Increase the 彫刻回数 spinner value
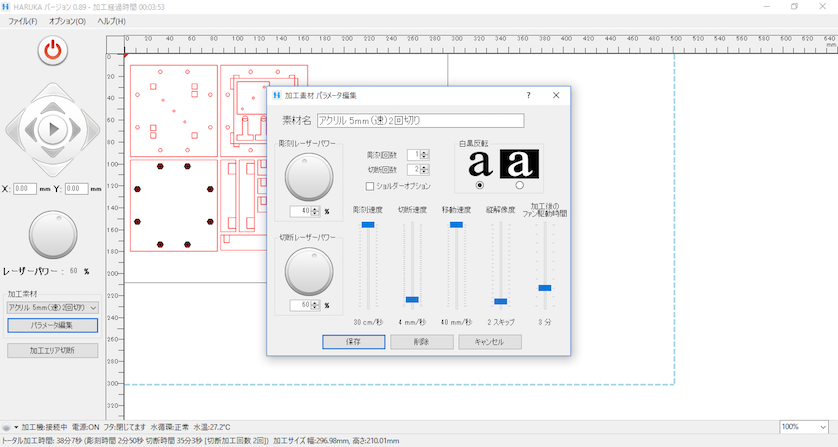The image size is (838, 447). 425,152
